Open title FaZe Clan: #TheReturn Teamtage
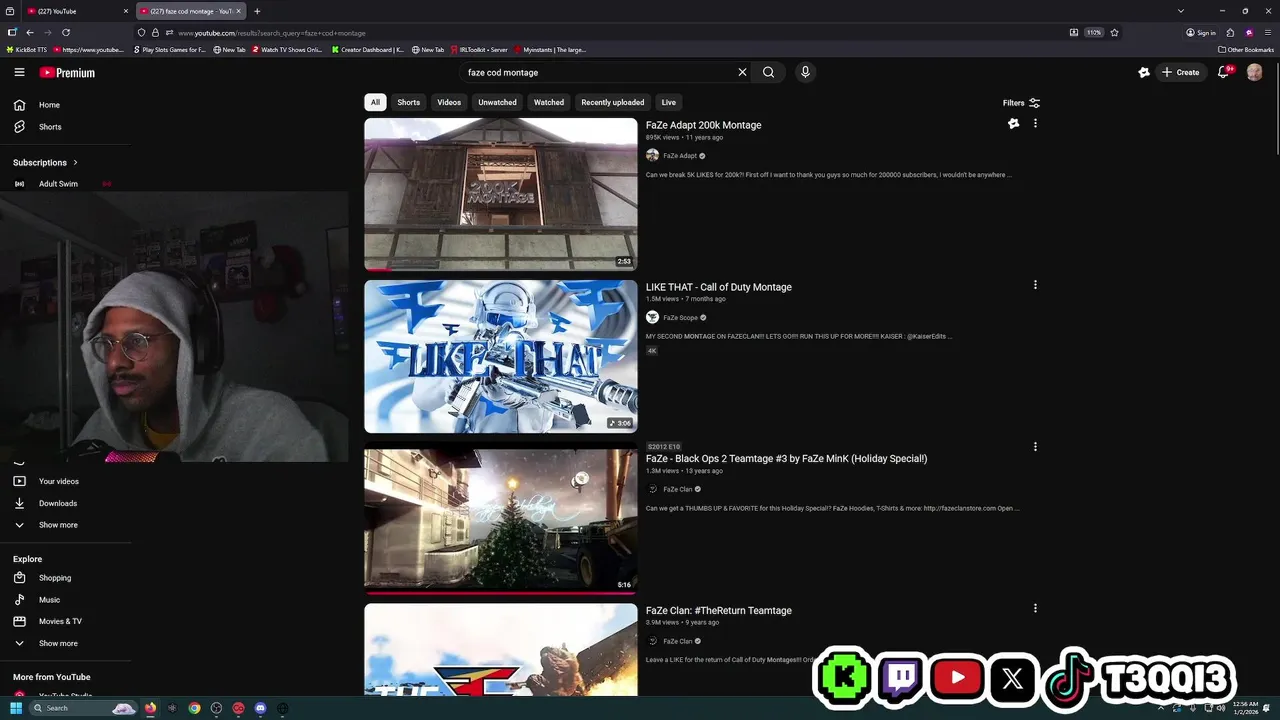The image size is (1280, 720). (x=718, y=611)
